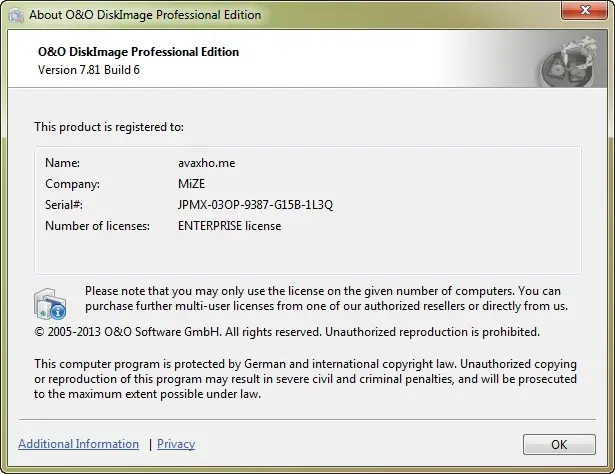This screenshot has height=474, width=615.
Task: Click the O&O DiskImage Professional Edition heading
Action: click(138, 52)
